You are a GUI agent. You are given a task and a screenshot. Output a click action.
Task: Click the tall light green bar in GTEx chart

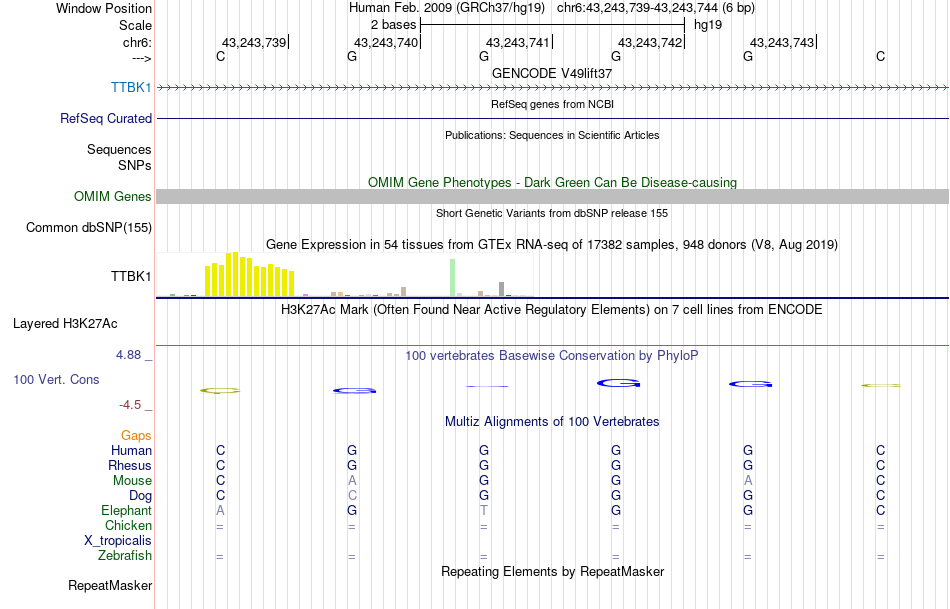pos(453,278)
